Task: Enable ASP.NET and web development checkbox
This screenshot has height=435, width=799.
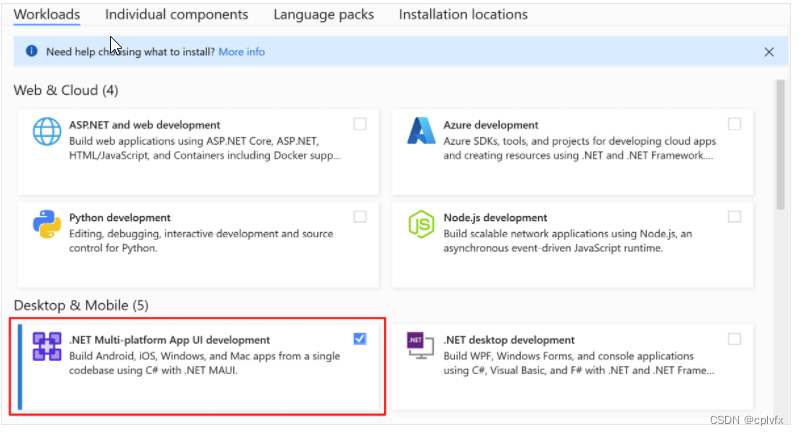Action: click(x=360, y=124)
